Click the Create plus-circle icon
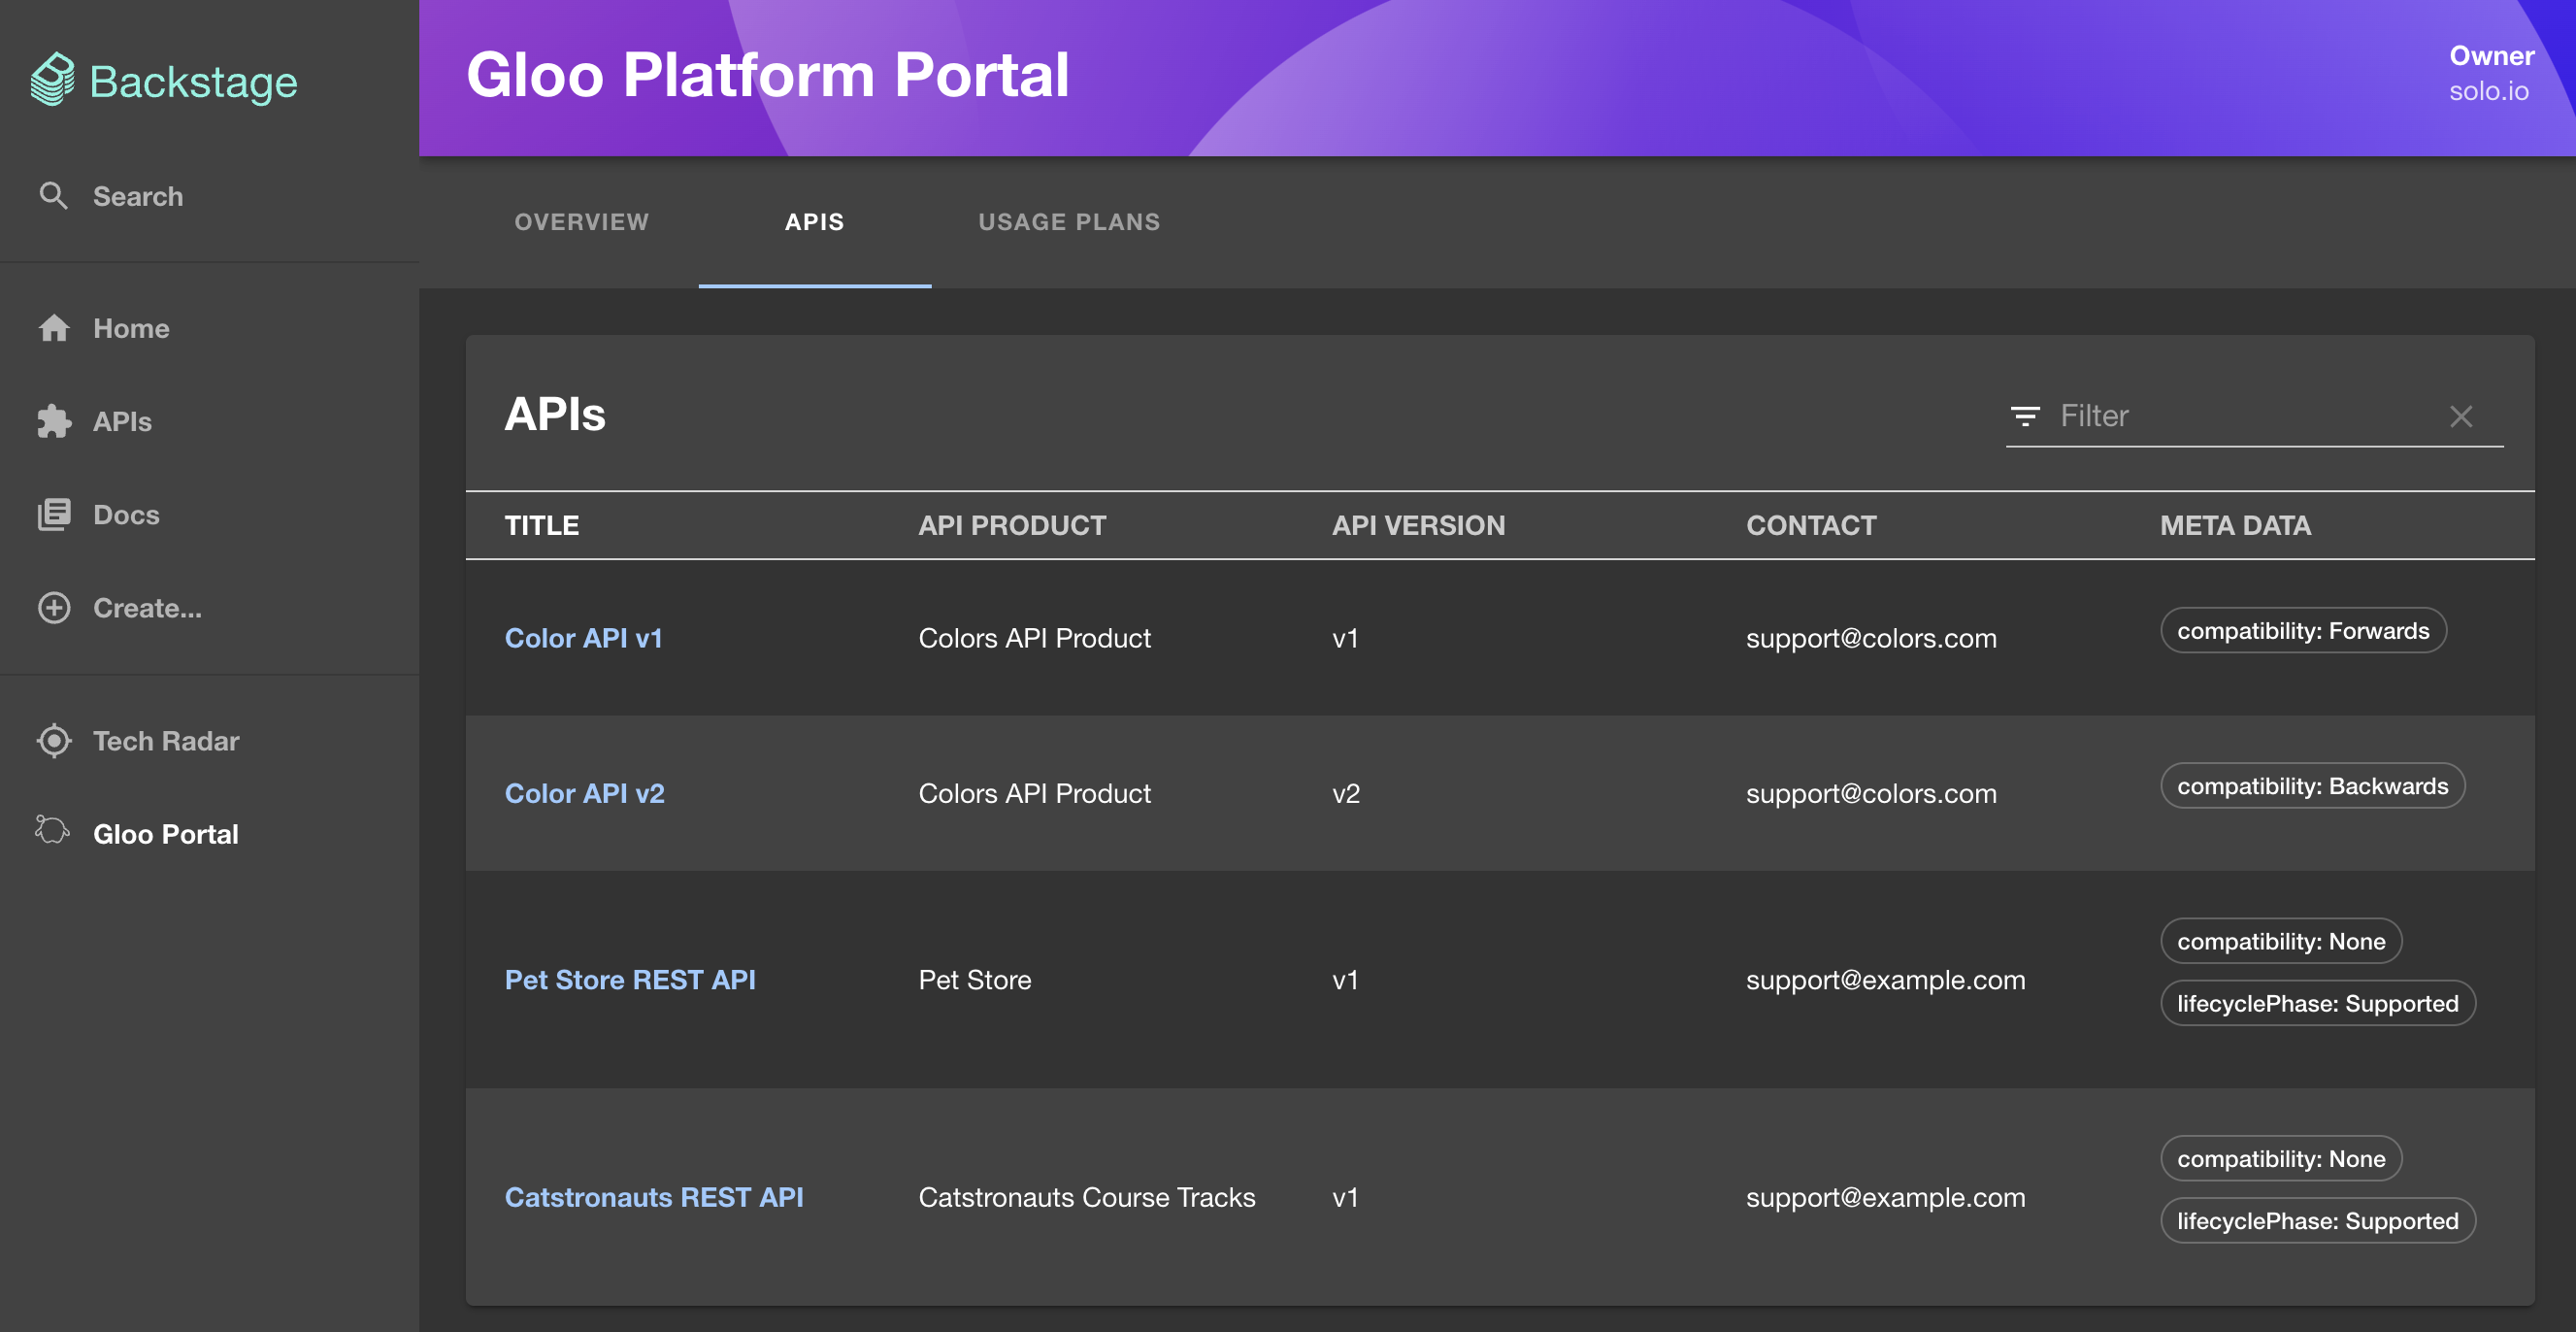The height and width of the screenshot is (1332, 2576). 54,608
